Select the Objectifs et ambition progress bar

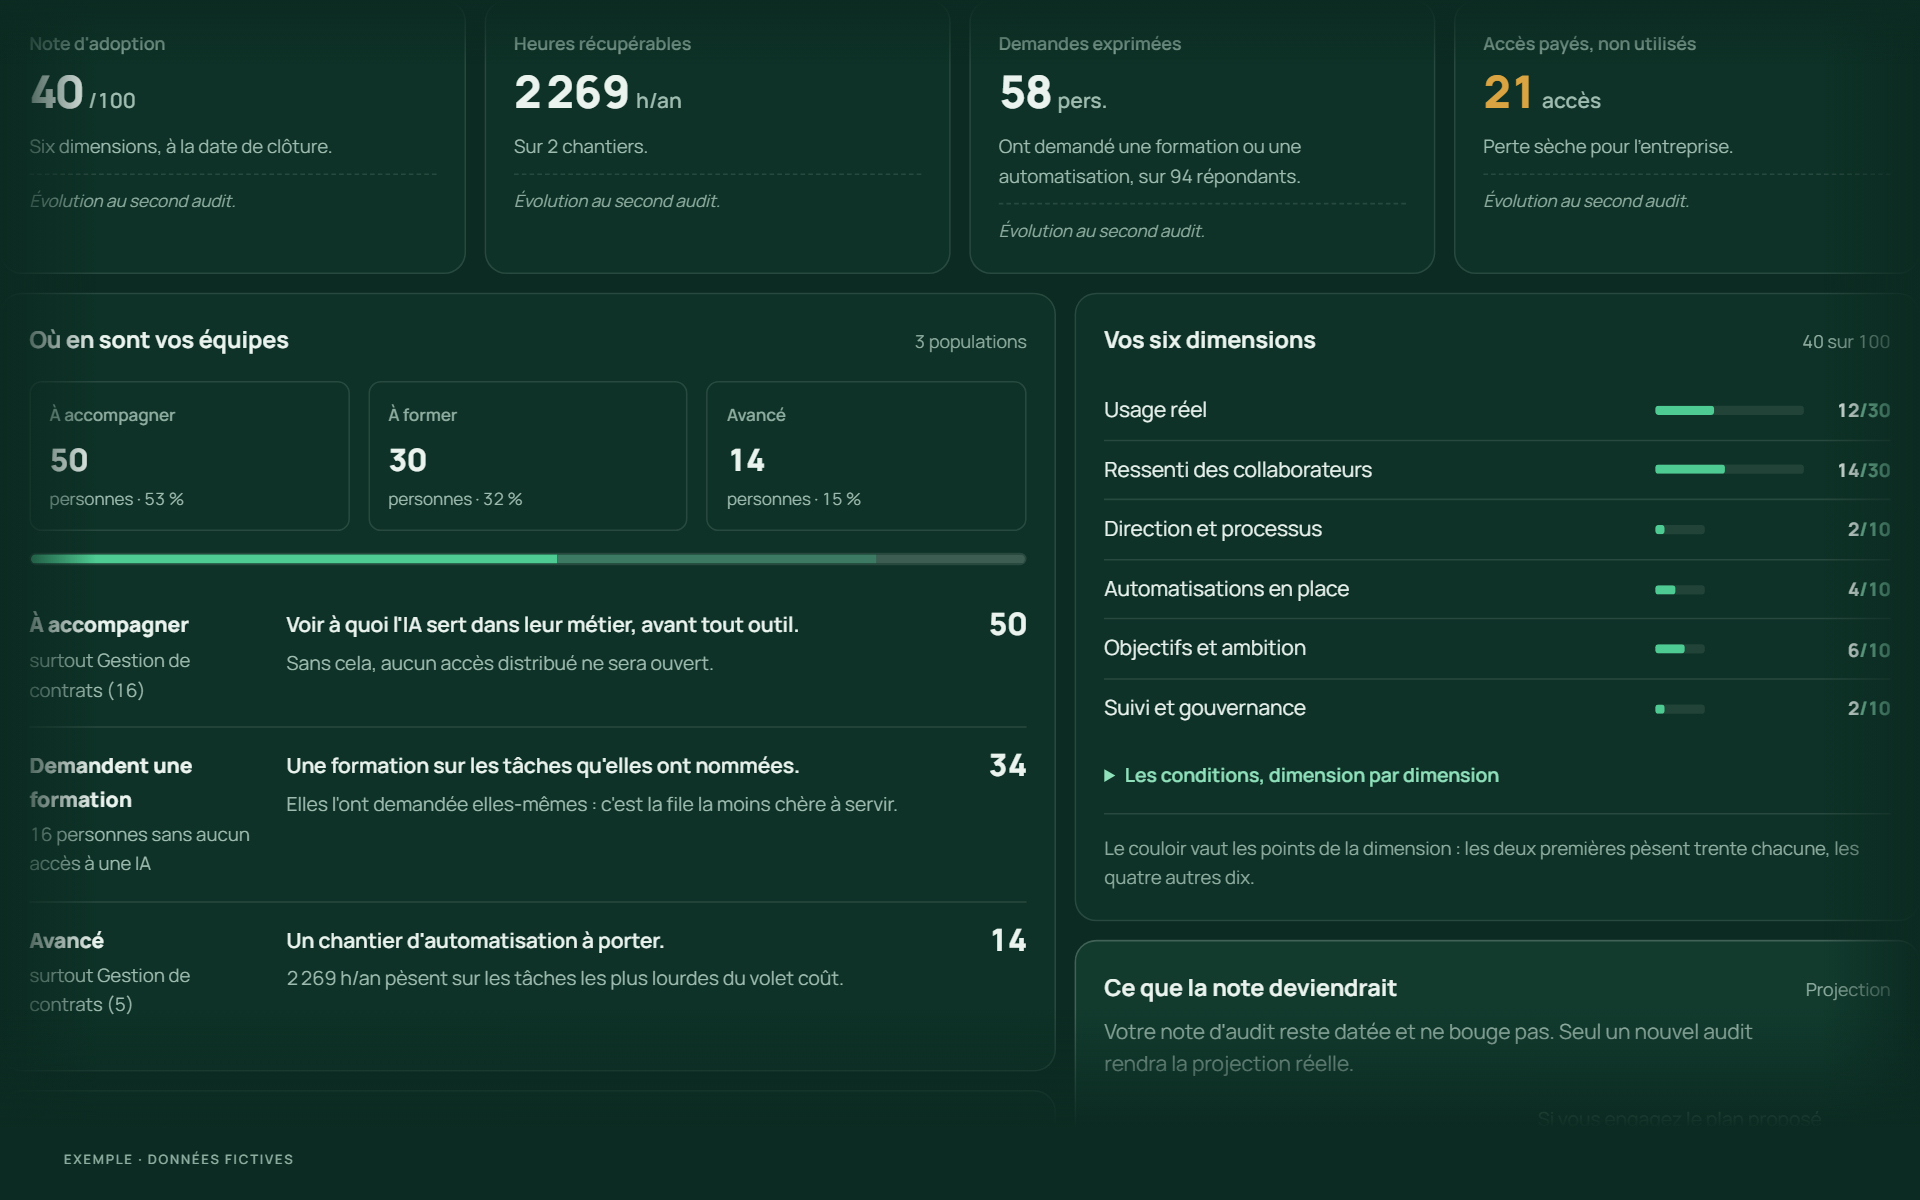[1680, 648]
